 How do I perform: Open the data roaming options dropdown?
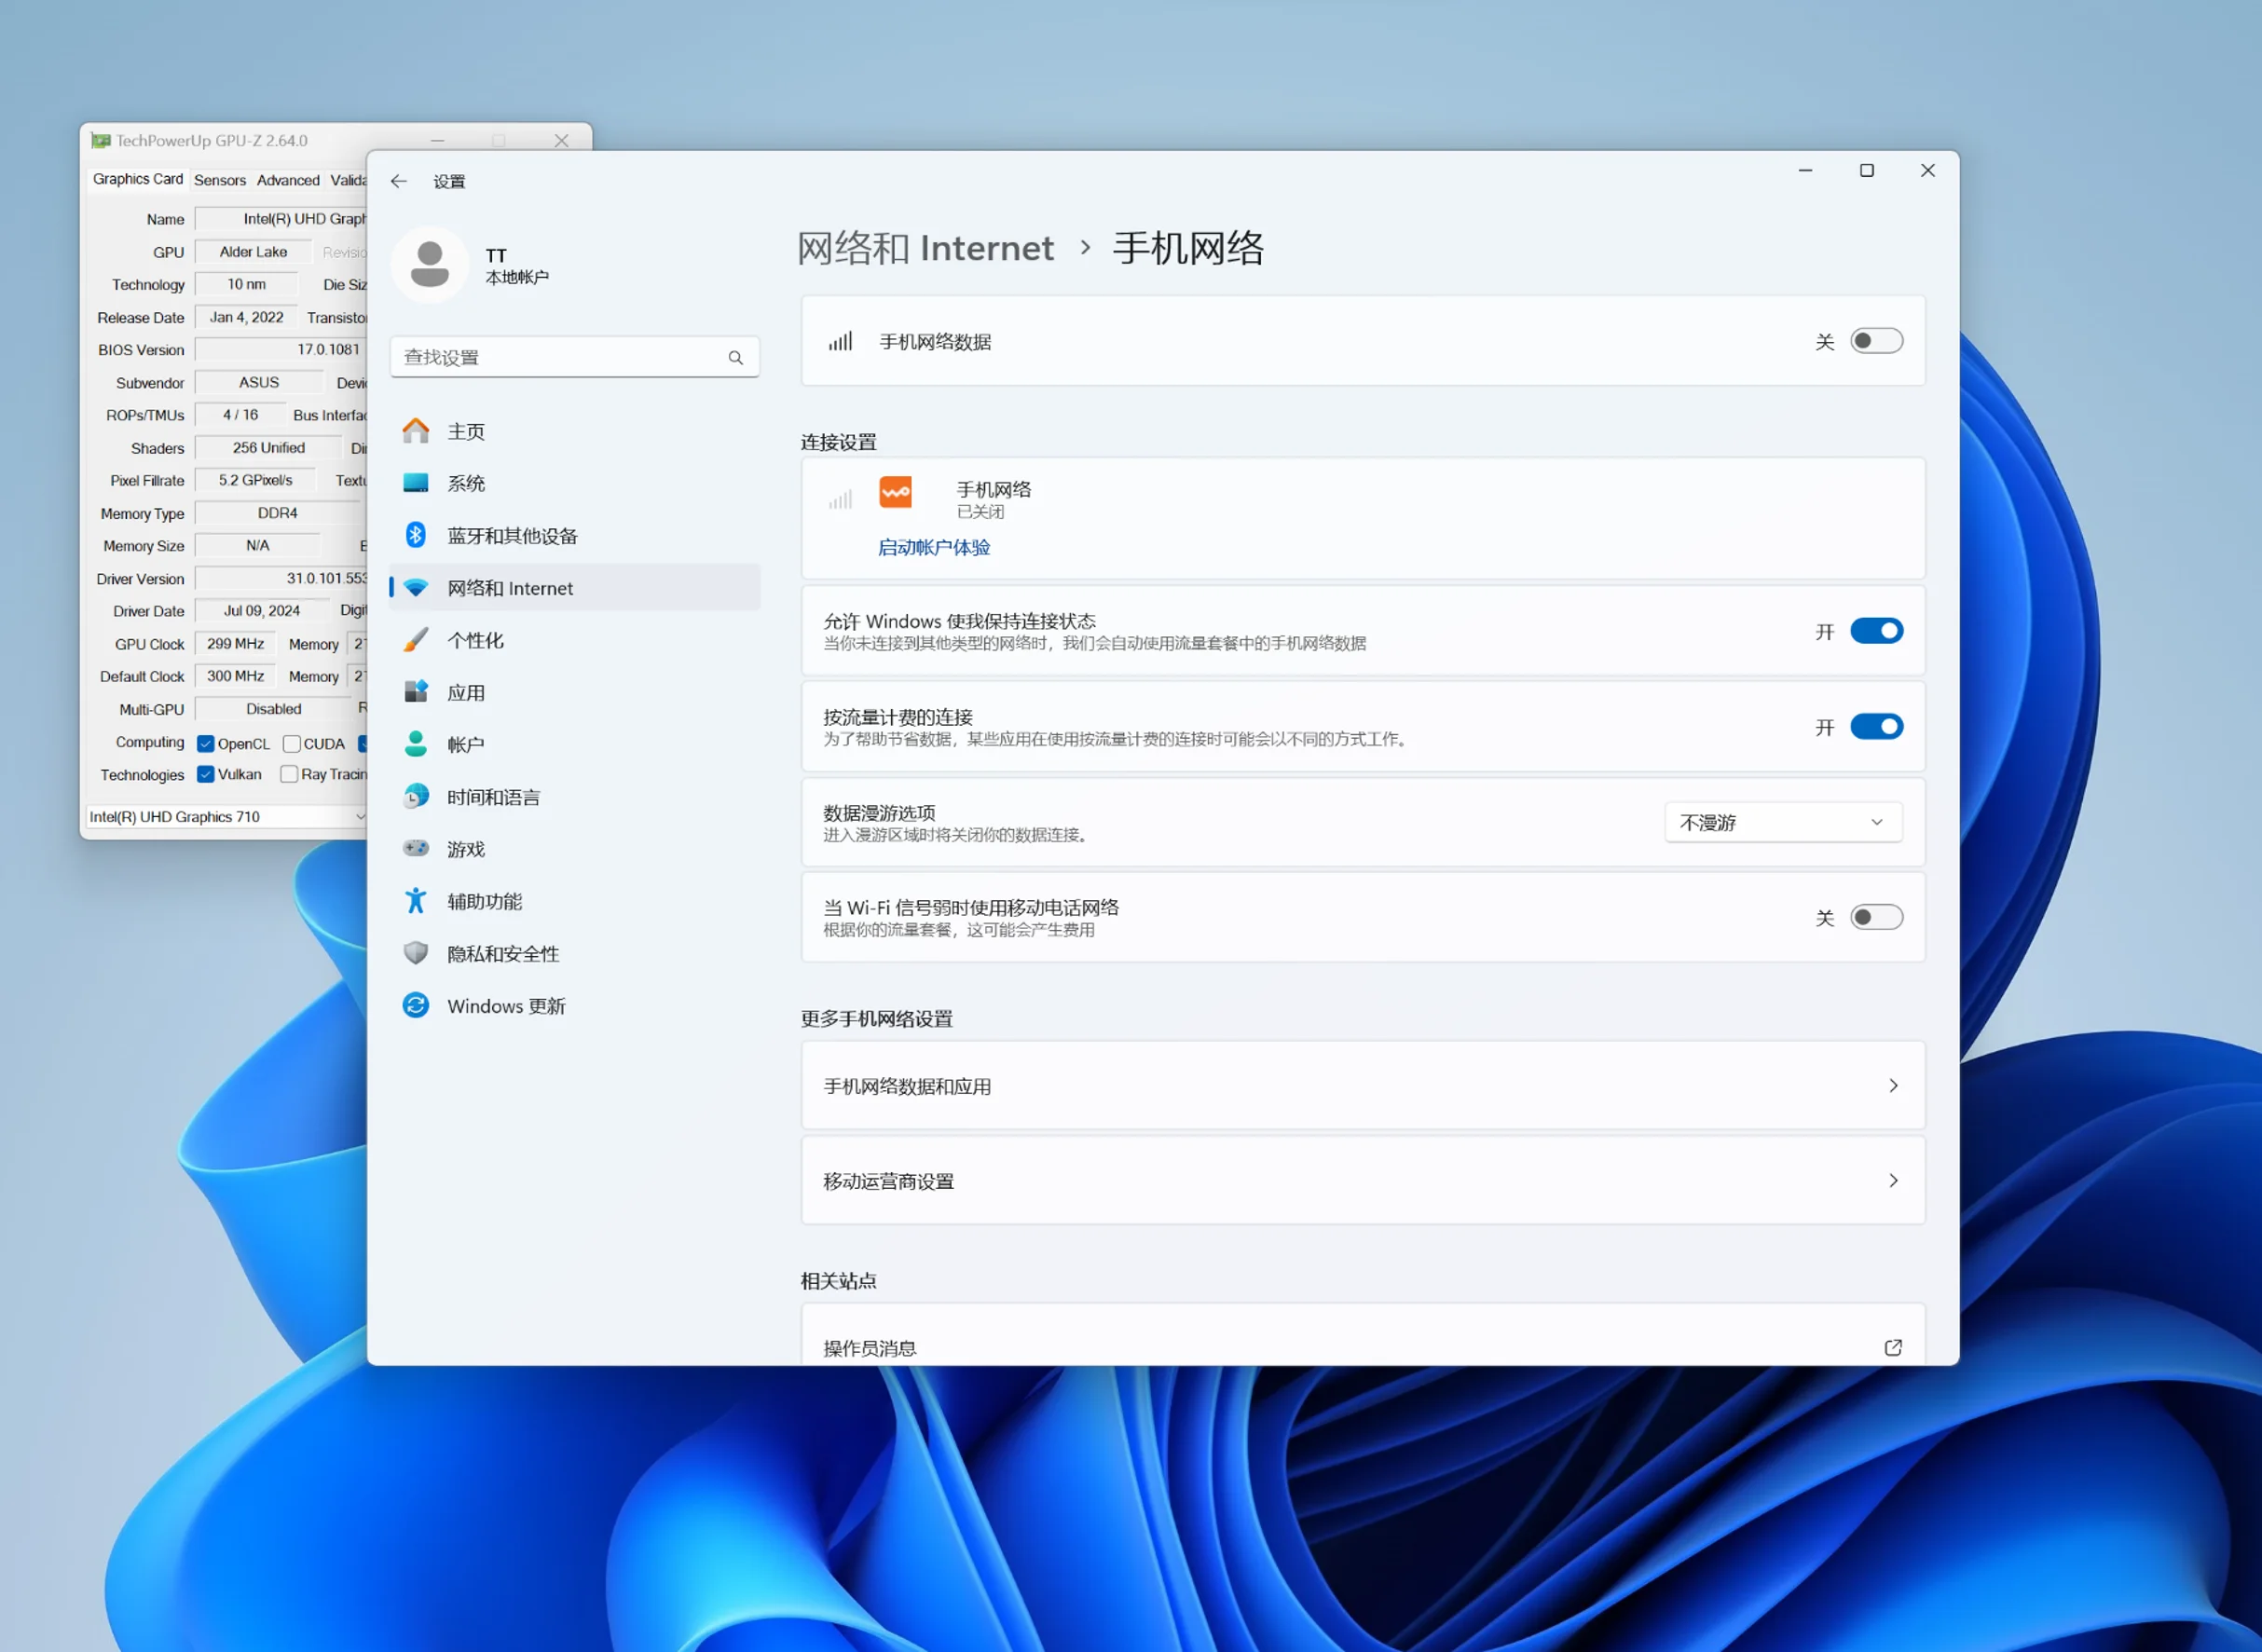click(1782, 822)
